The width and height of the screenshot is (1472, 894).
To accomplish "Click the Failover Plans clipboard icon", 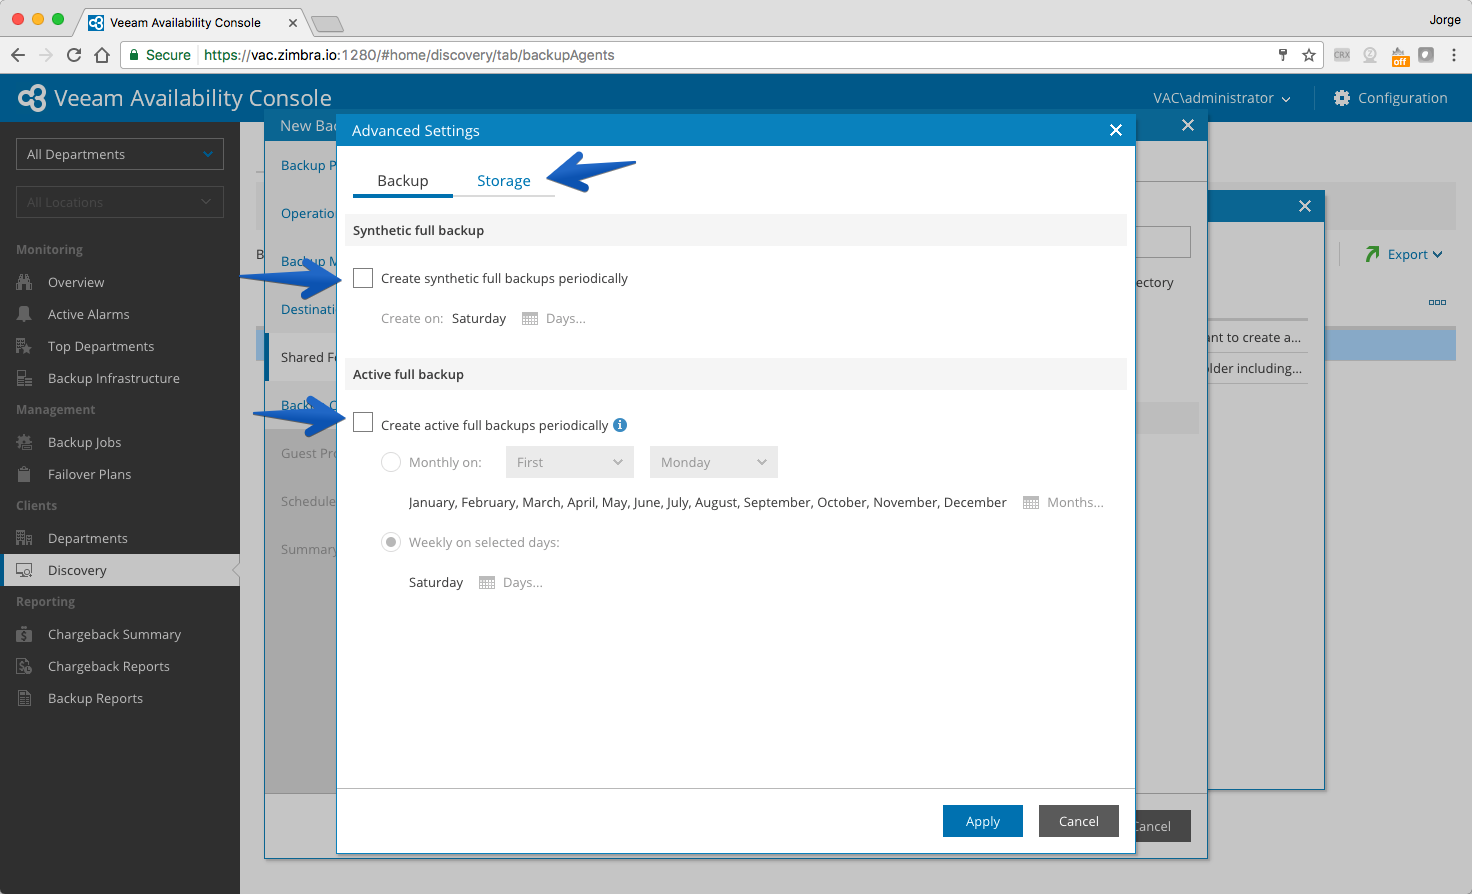I will pyautogui.click(x=24, y=474).
